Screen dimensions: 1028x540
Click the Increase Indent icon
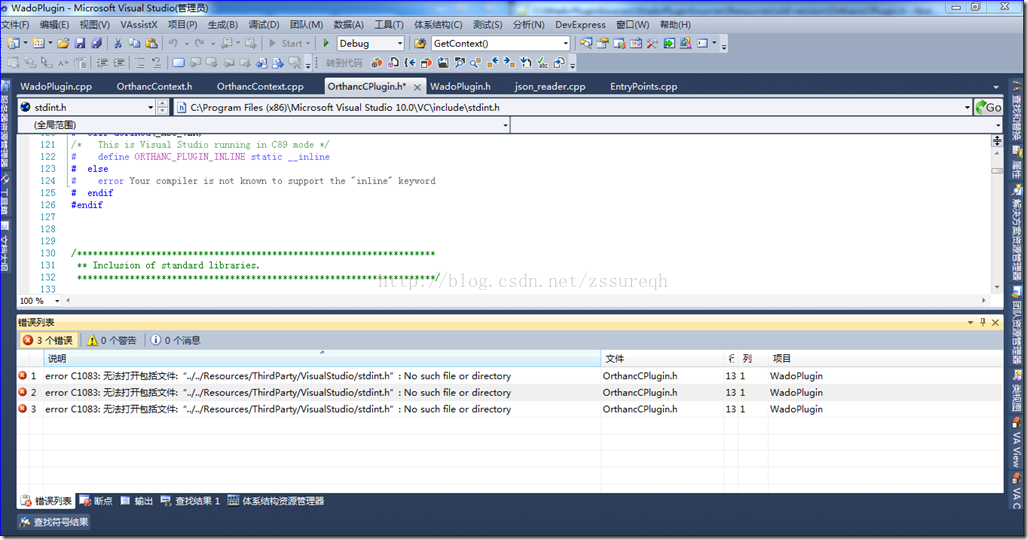click(119, 63)
